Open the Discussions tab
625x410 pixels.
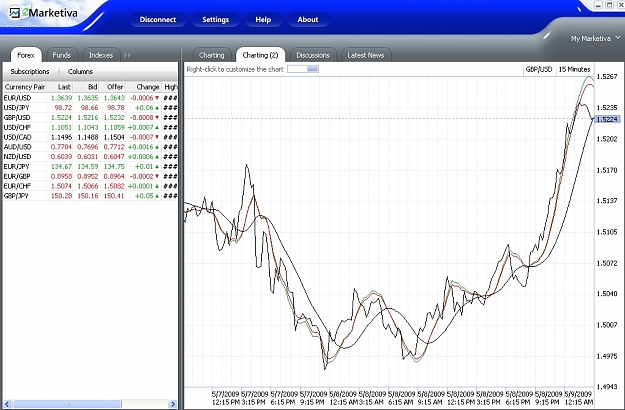pyautogui.click(x=313, y=55)
